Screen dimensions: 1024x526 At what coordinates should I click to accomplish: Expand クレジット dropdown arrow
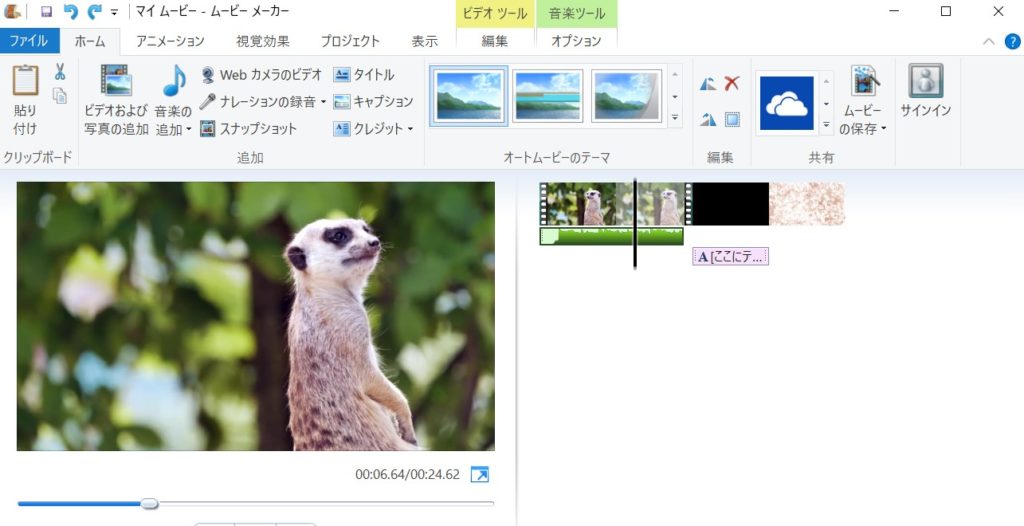pyautogui.click(x=410, y=129)
